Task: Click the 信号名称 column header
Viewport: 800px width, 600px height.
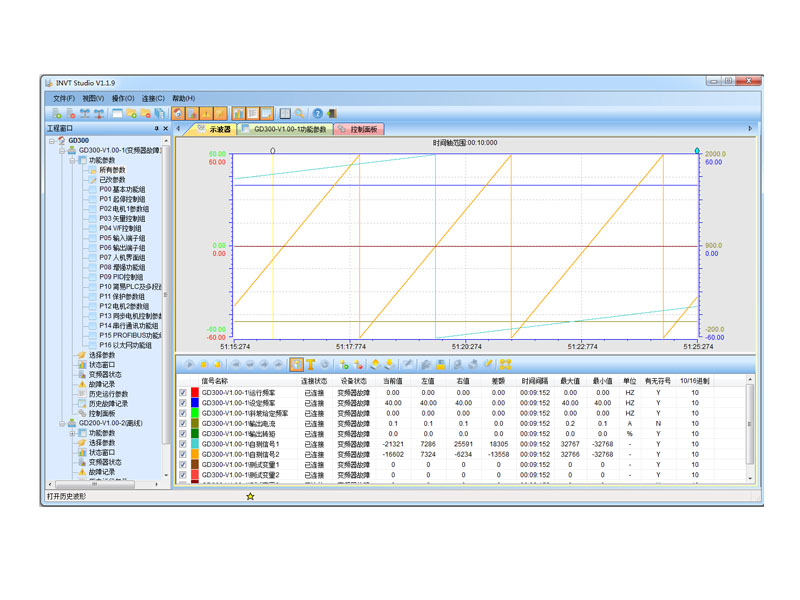Action: (215, 381)
